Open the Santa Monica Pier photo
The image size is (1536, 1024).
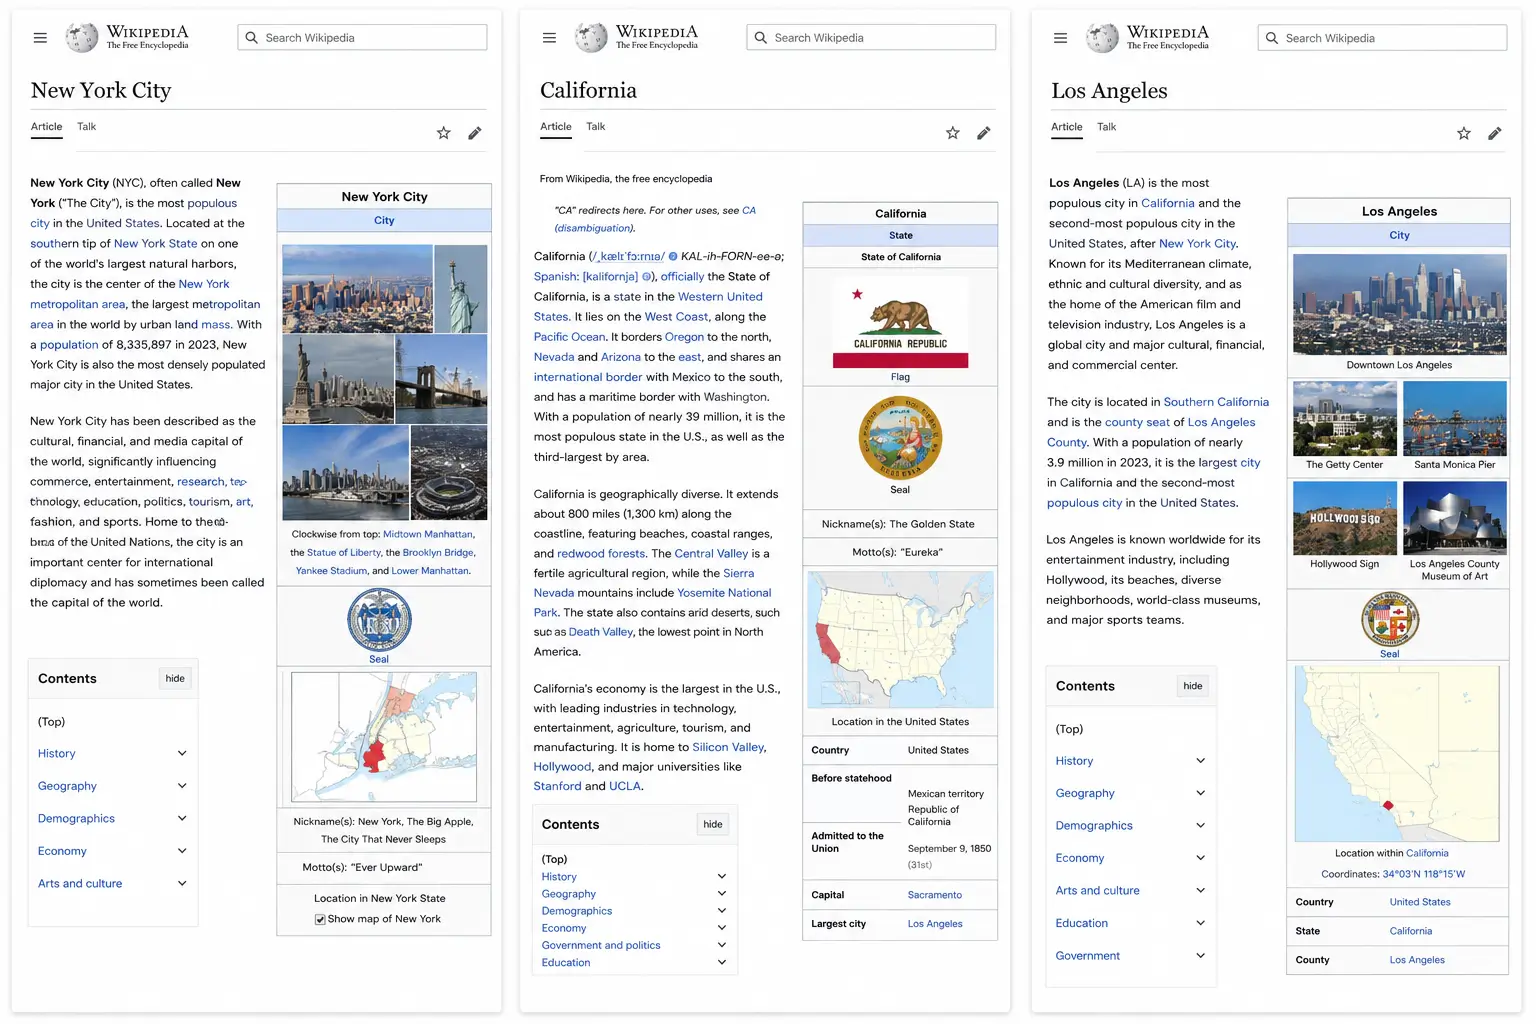[x=1455, y=418]
